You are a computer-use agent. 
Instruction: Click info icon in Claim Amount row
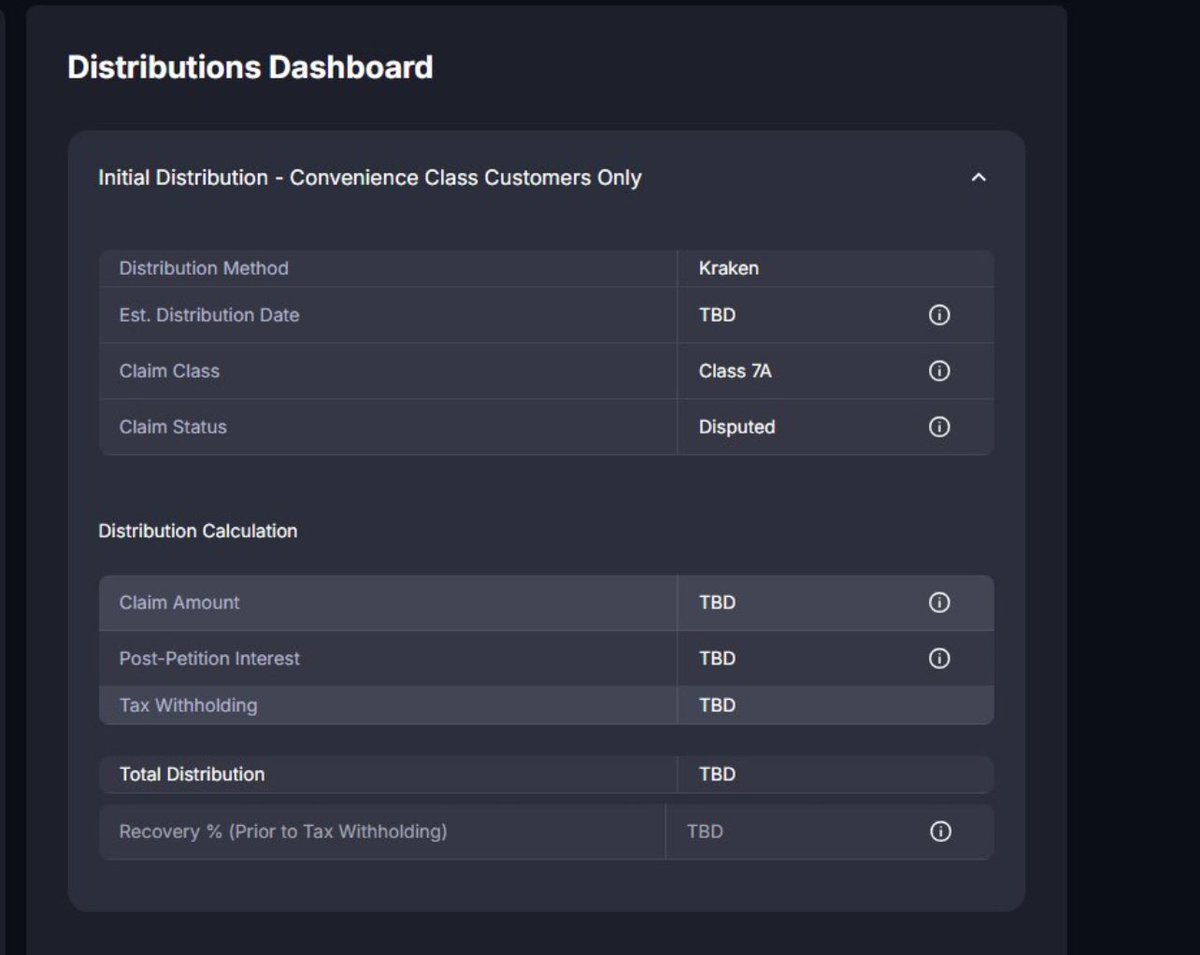pos(939,603)
